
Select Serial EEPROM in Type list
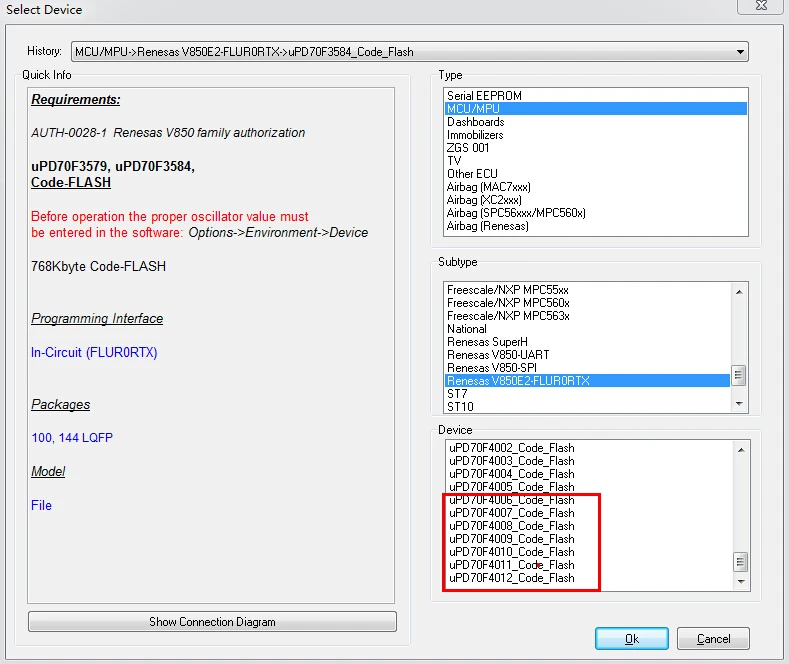tap(595, 96)
